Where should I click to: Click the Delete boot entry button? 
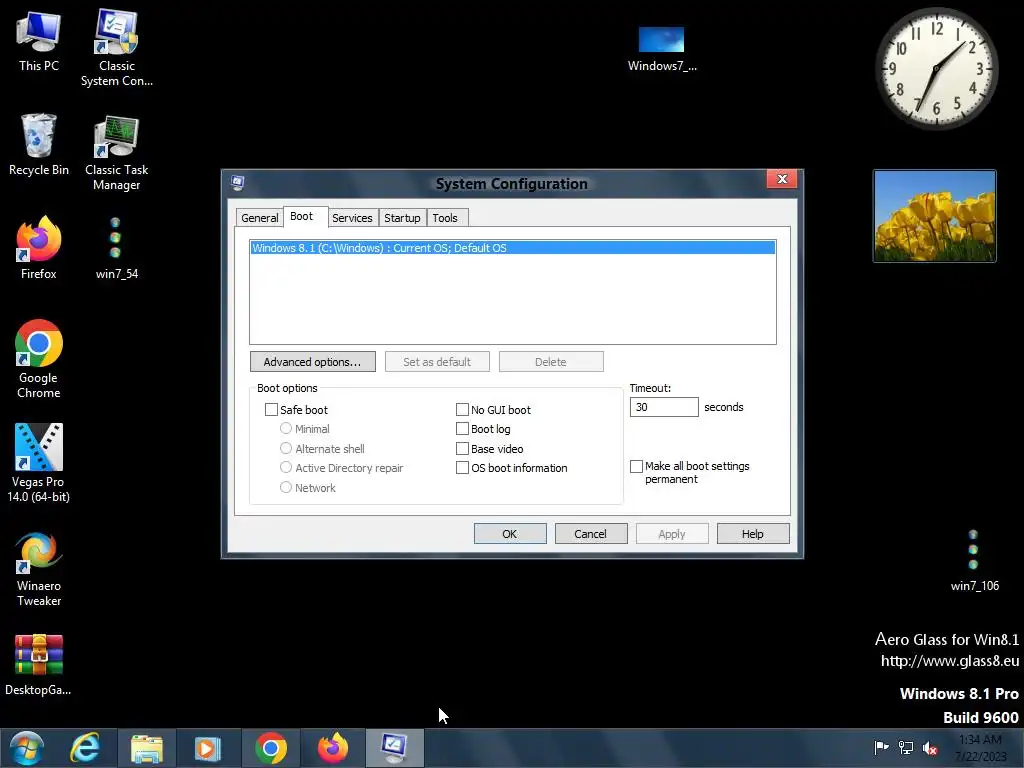pyautogui.click(x=551, y=362)
